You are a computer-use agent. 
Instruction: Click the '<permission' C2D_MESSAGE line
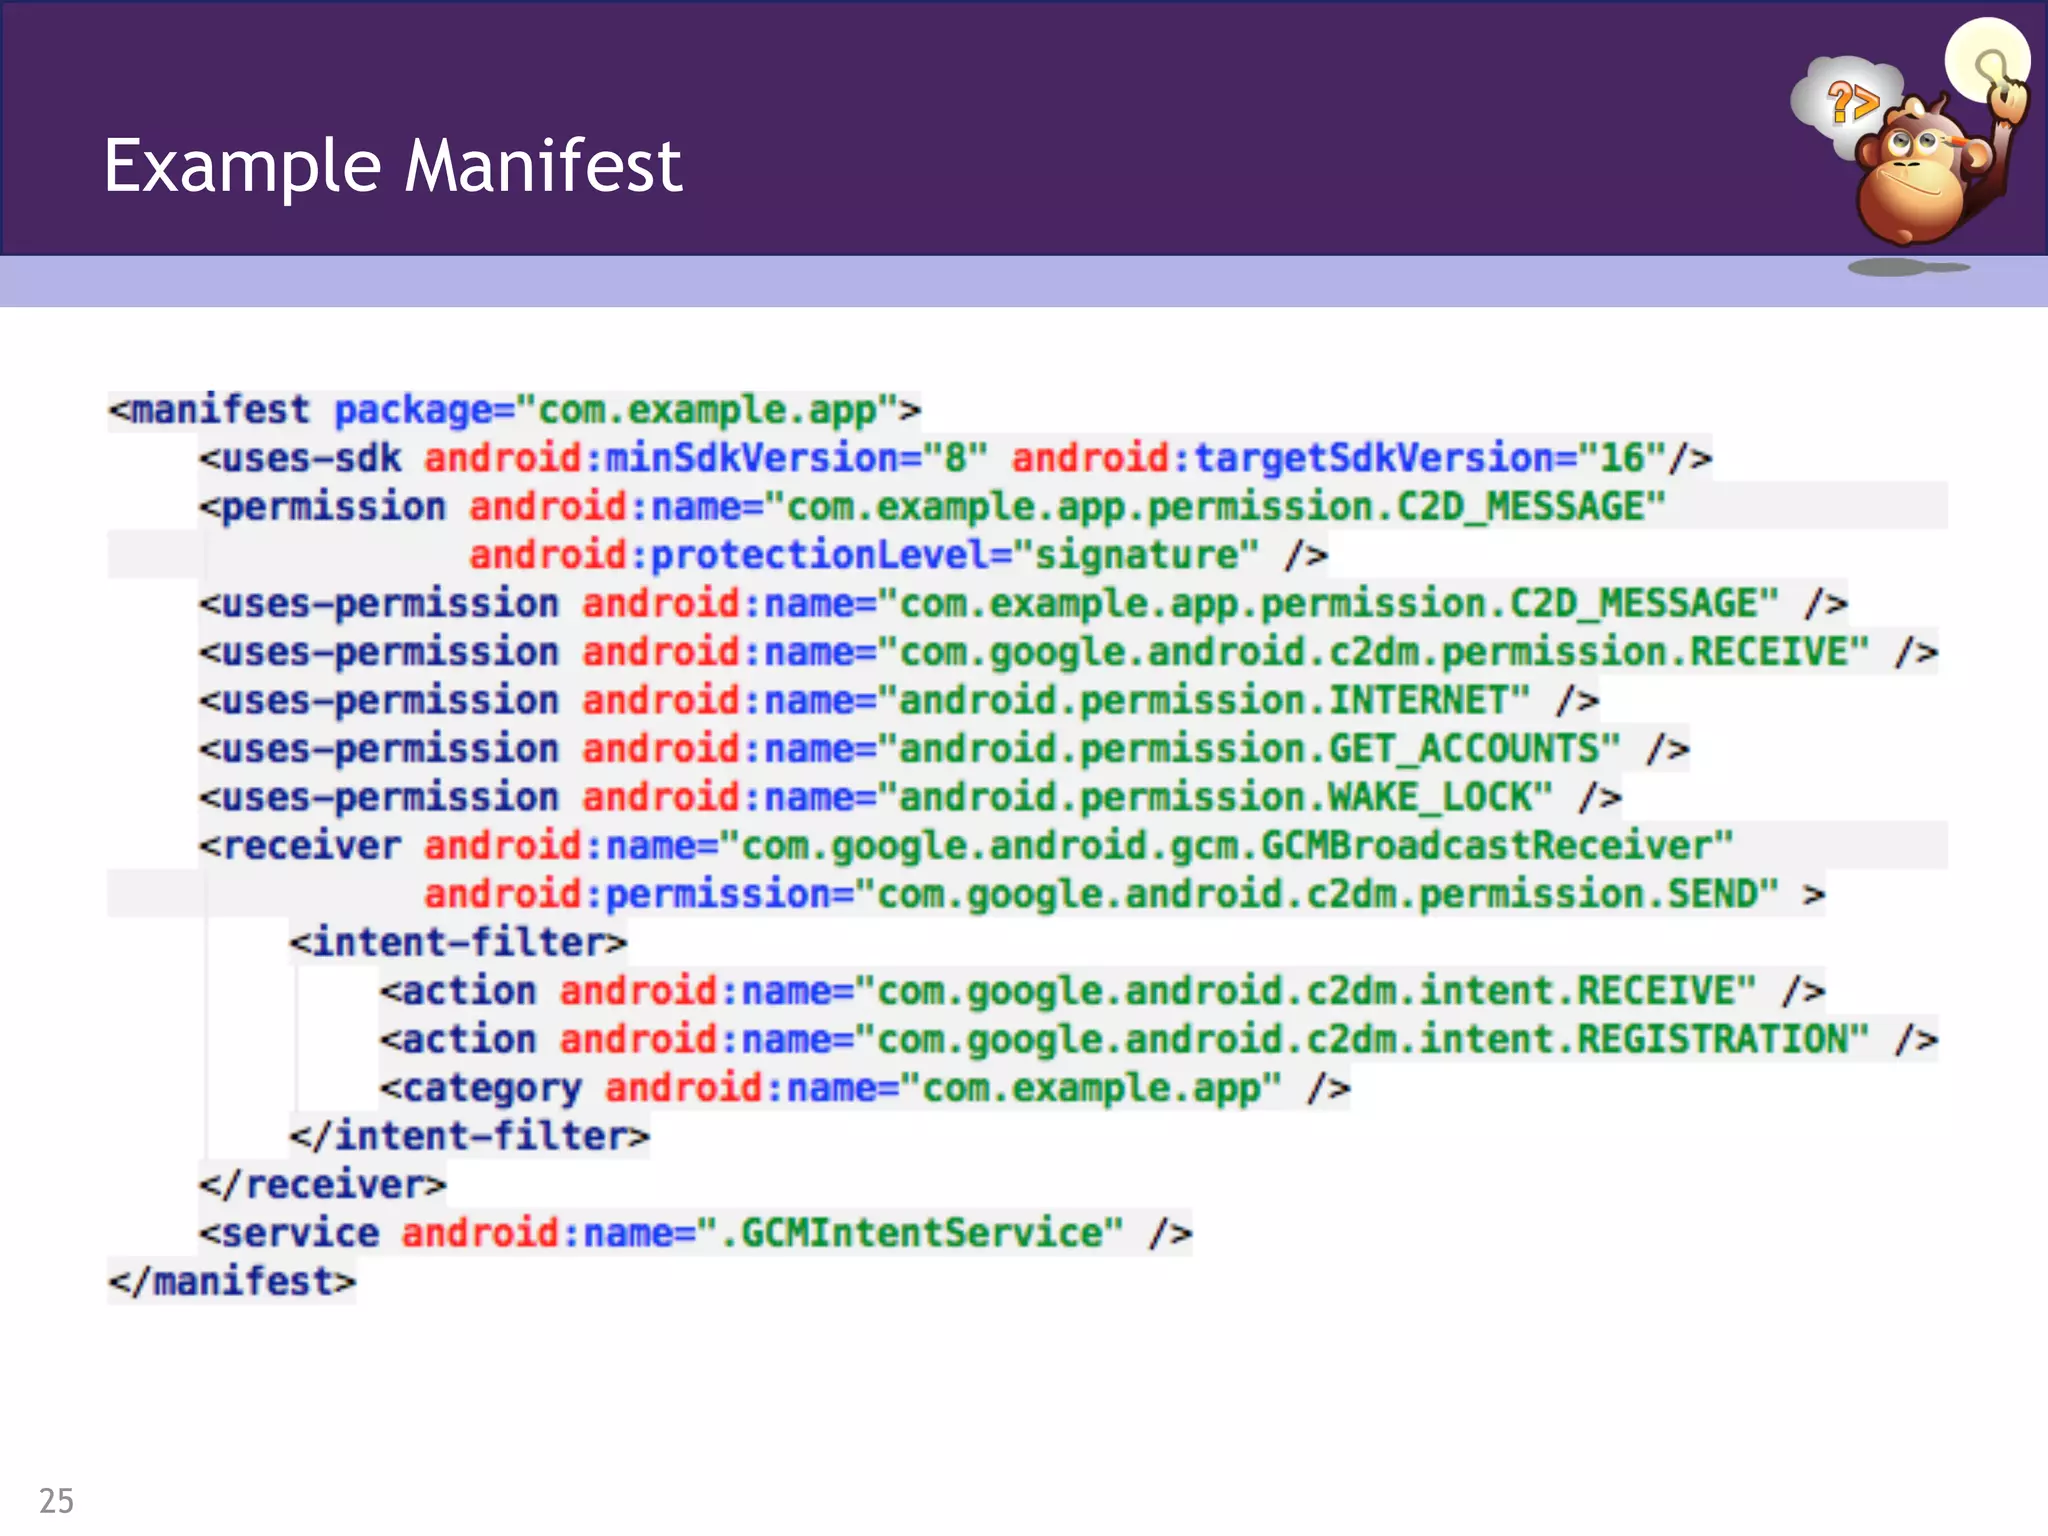coord(932,507)
